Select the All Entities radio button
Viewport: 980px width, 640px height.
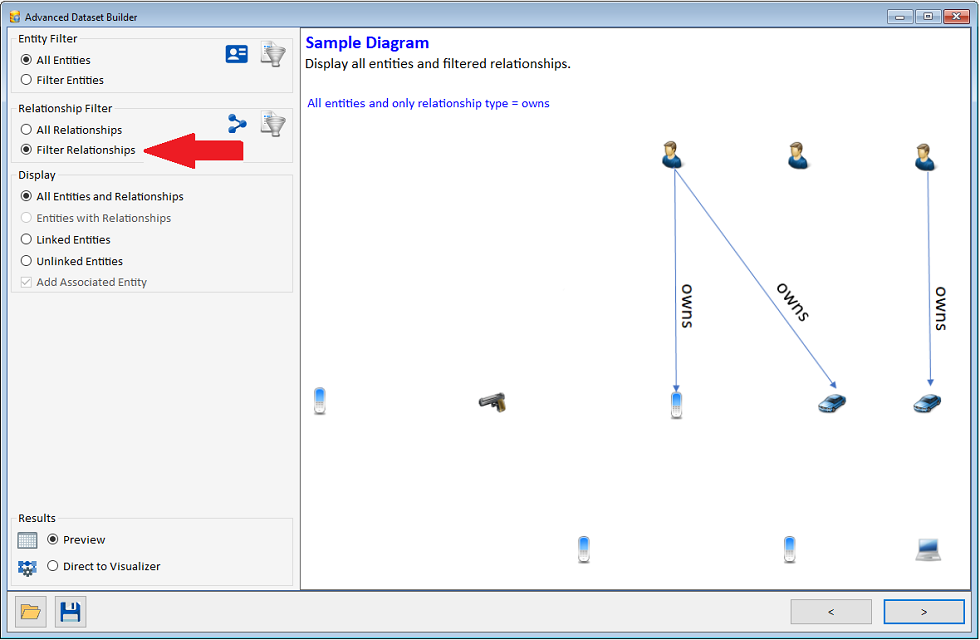[27, 60]
